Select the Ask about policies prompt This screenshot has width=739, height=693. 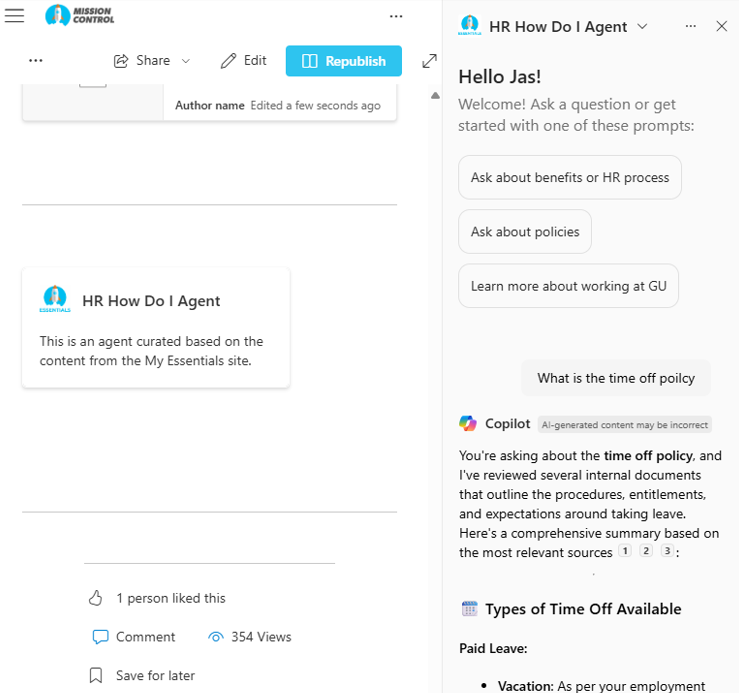coord(525,231)
